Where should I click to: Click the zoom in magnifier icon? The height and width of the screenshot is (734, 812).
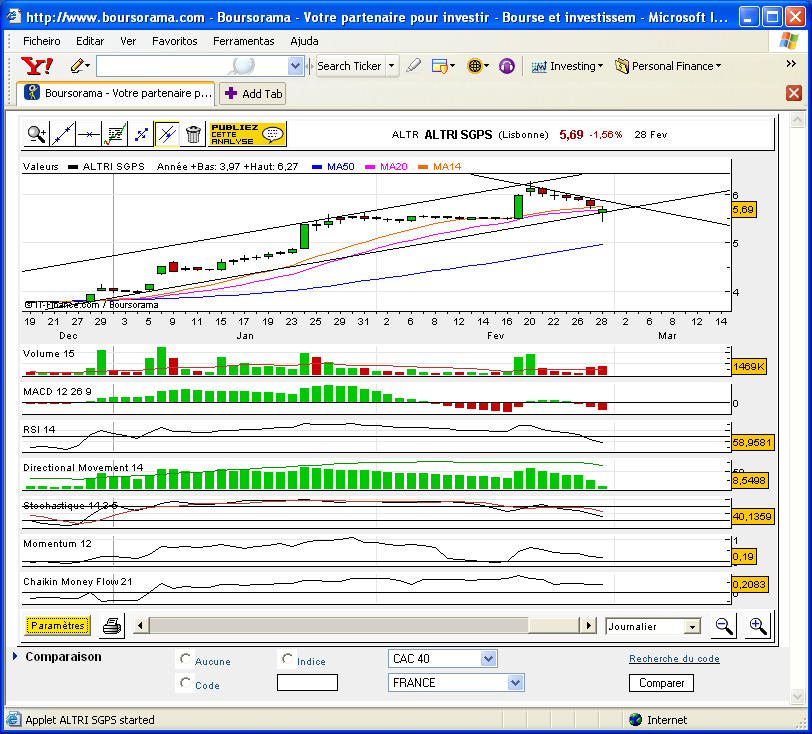758,626
